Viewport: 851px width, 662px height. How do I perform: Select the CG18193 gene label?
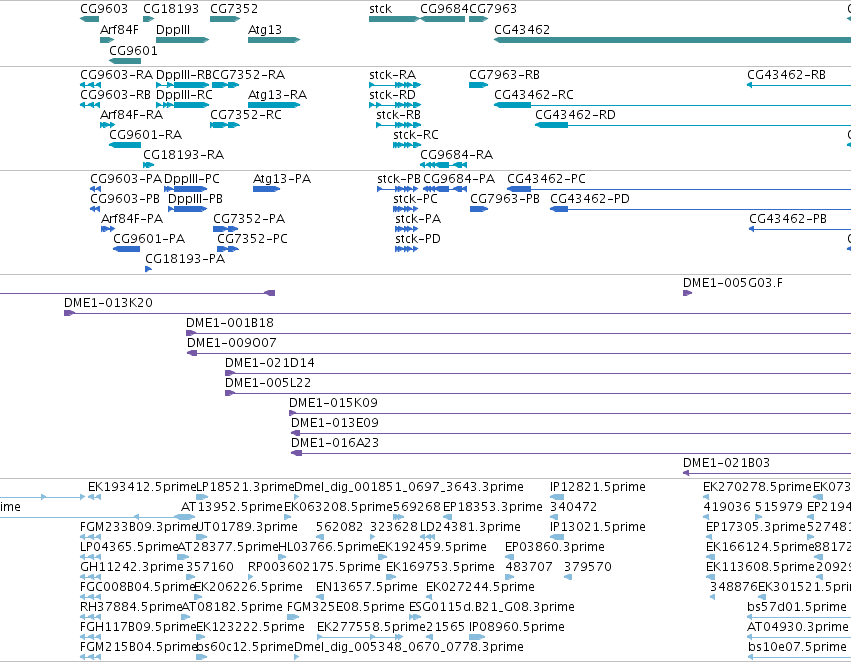pos(171,9)
